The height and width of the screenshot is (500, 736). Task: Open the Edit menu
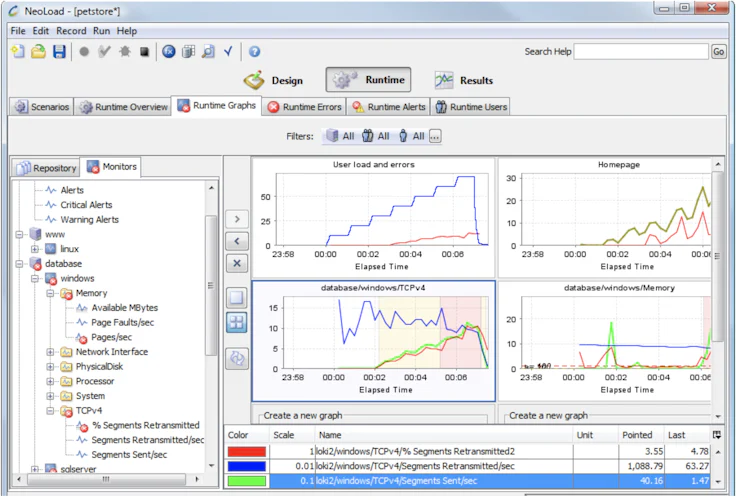[x=40, y=31]
